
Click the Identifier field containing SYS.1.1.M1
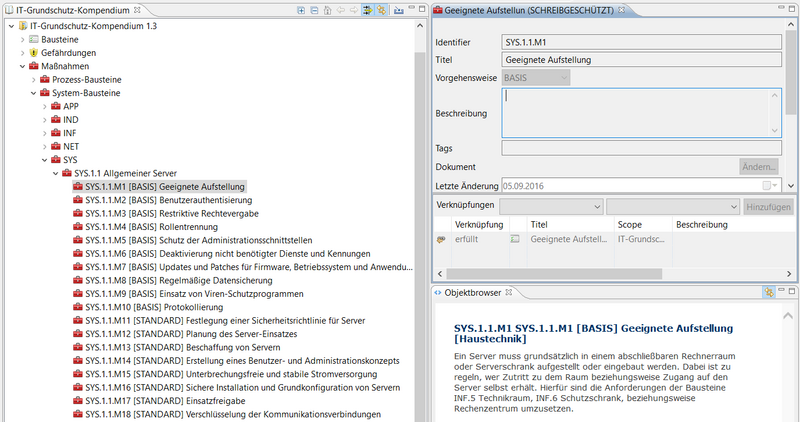641,42
